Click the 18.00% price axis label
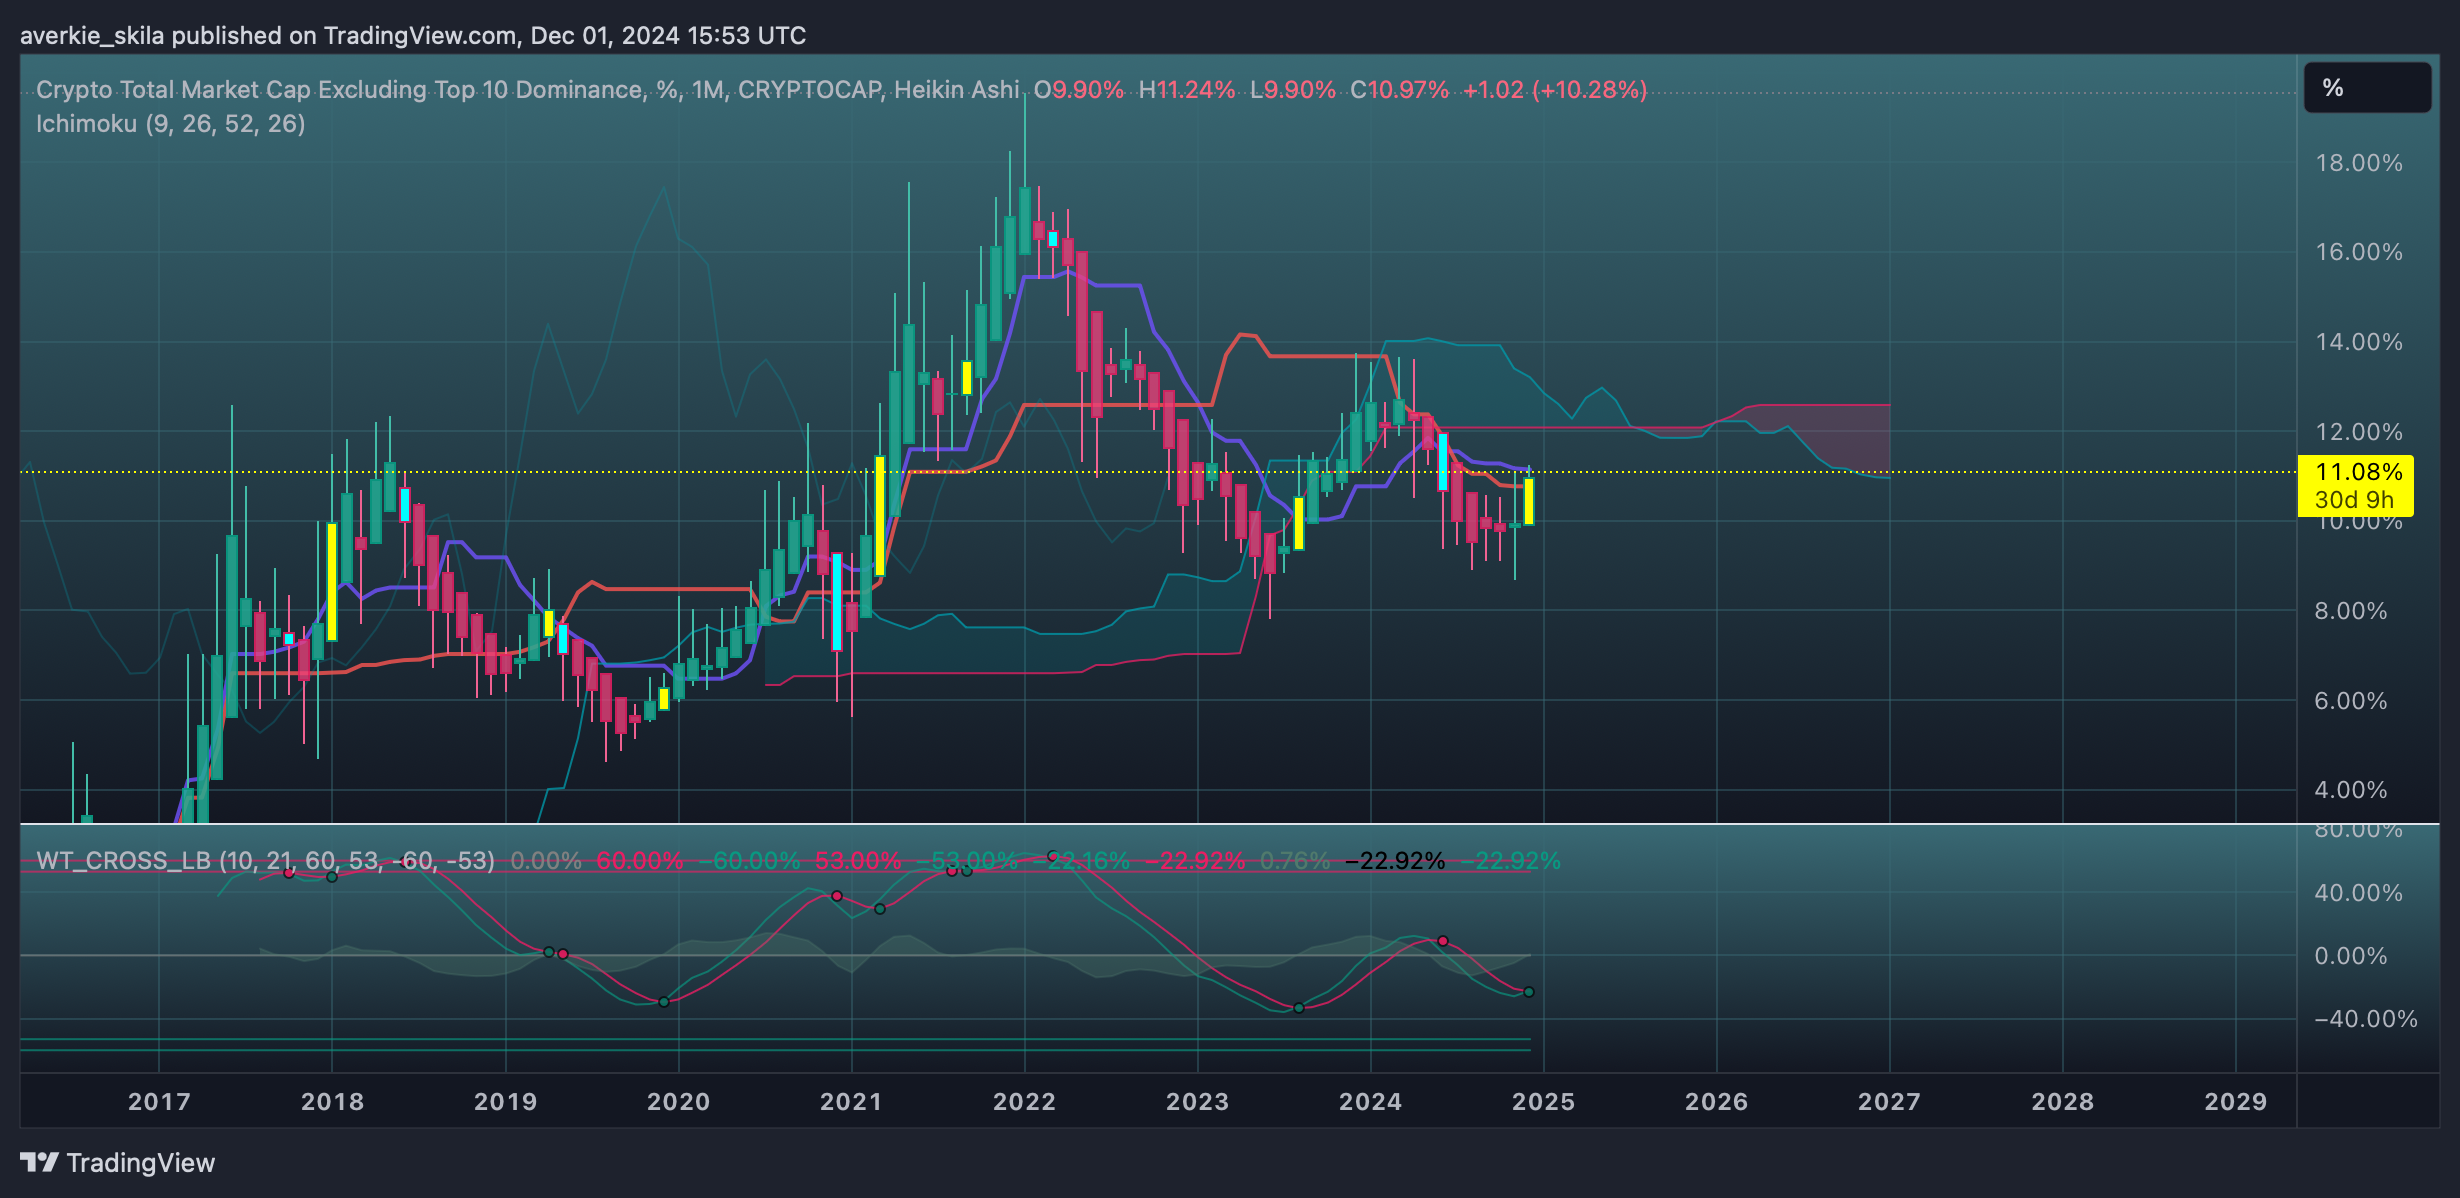 click(2359, 163)
